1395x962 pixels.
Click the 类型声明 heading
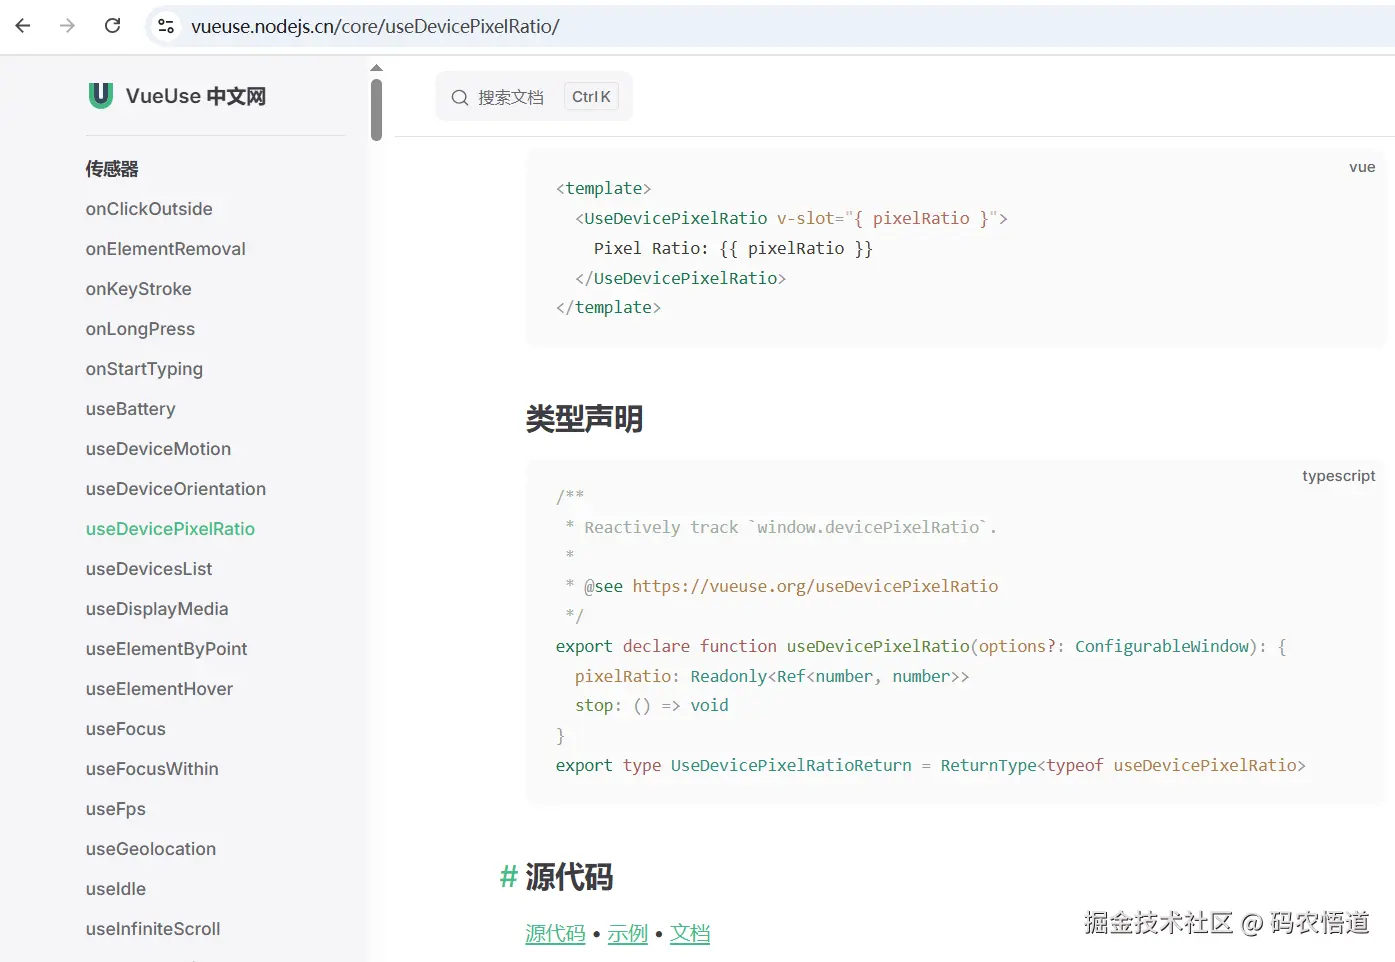pos(584,419)
